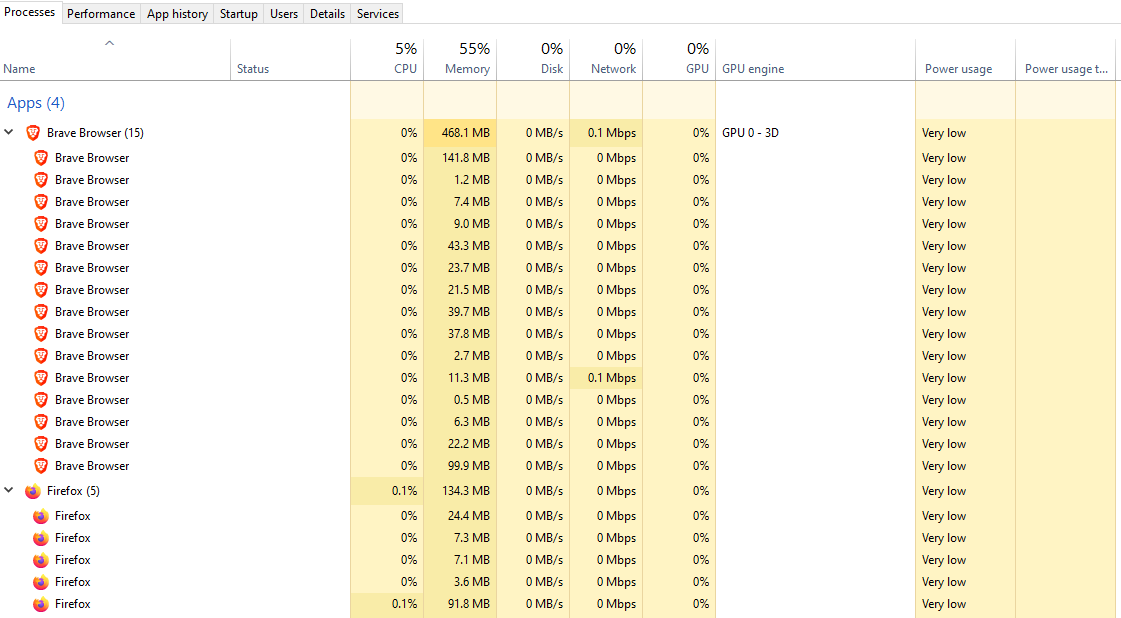Sort by the Status column header
The width and height of the screenshot is (1121, 618).
click(290, 59)
